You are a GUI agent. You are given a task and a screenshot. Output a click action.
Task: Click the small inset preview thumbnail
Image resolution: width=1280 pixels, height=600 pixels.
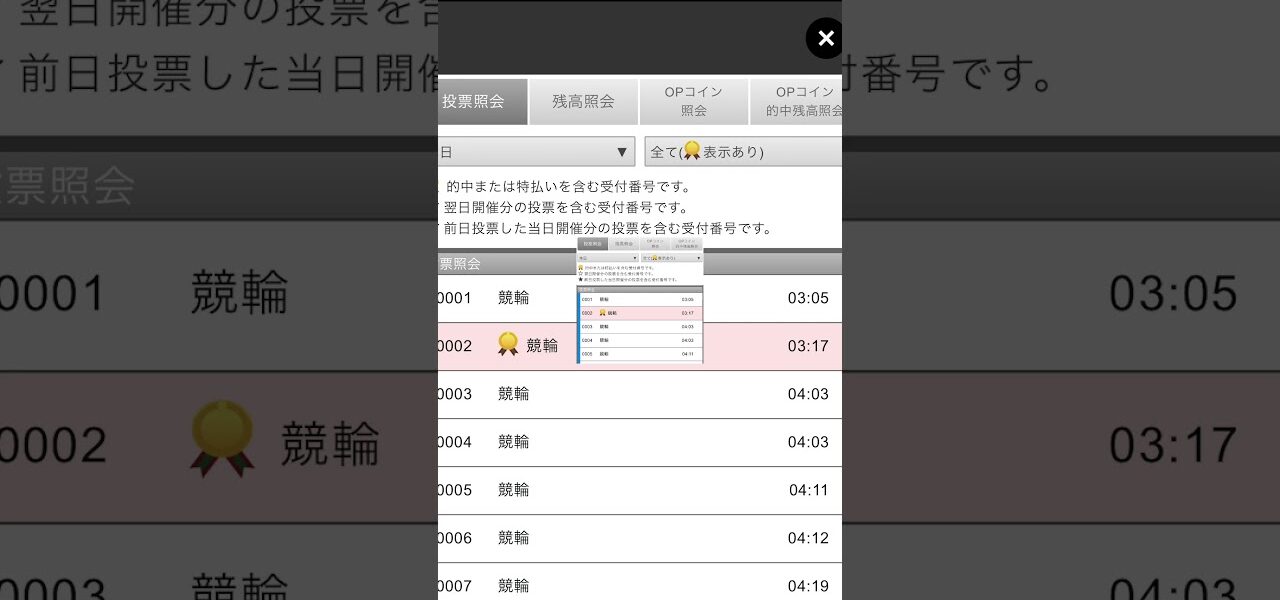640,300
